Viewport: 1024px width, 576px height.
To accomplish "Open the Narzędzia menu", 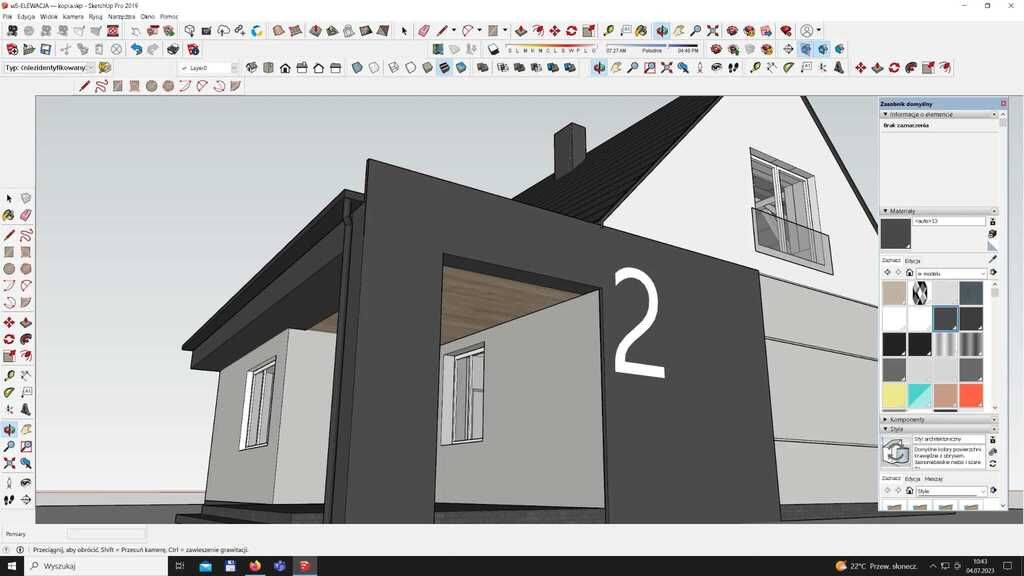I will pyautogui.click(x=121, y=17).
